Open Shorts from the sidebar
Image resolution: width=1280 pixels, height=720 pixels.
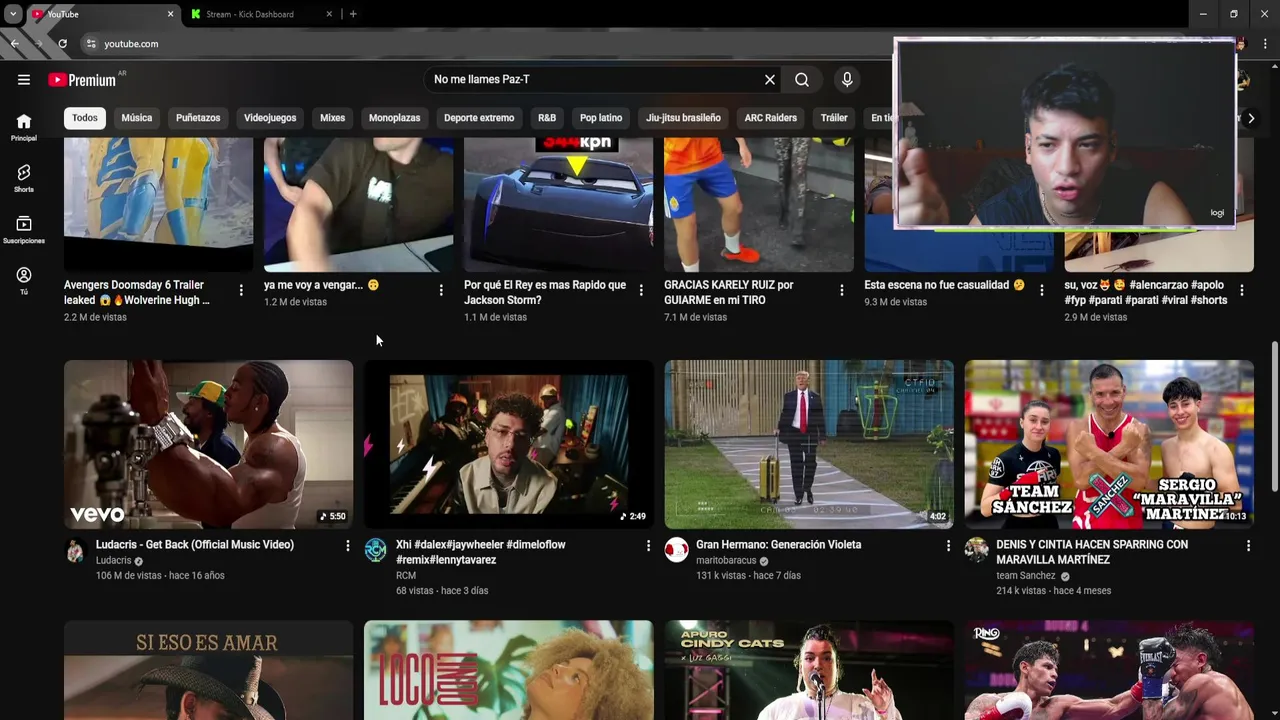tap(24, 178)
